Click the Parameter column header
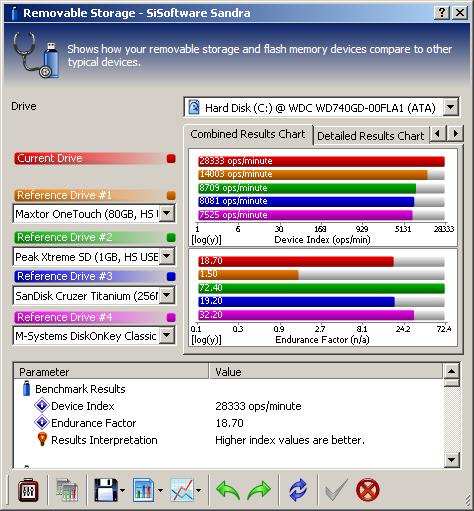Screen dimensions: 474x511 (111, 372)
